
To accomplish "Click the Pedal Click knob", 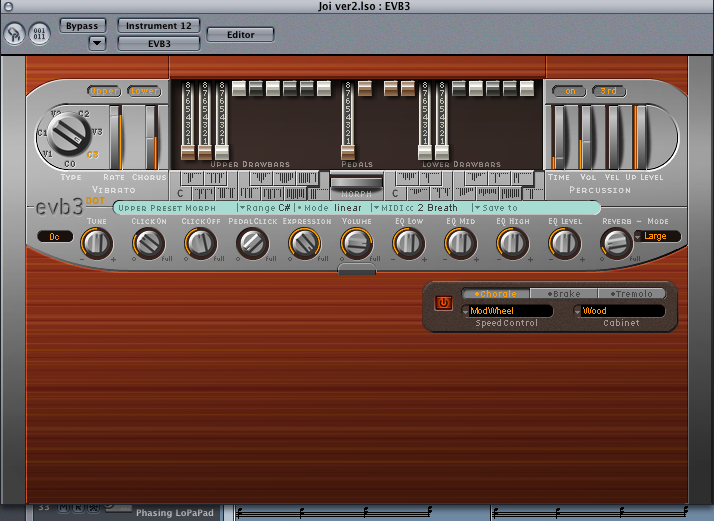I will point(252,243).
